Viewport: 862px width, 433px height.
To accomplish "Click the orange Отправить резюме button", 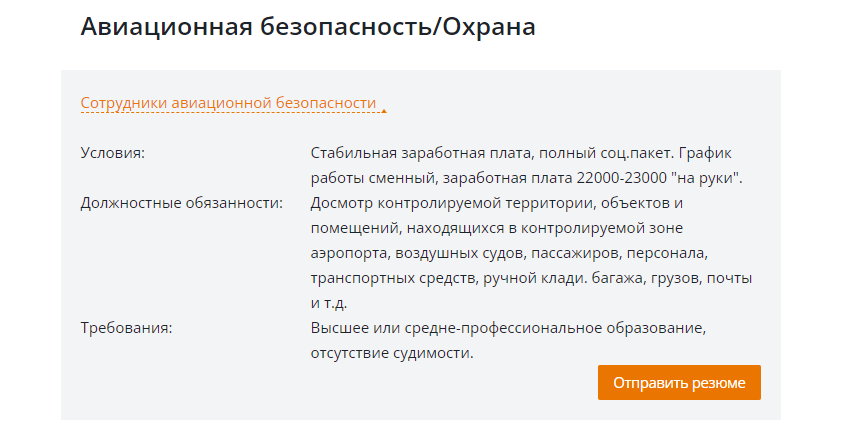I will [x=679, y=382].
